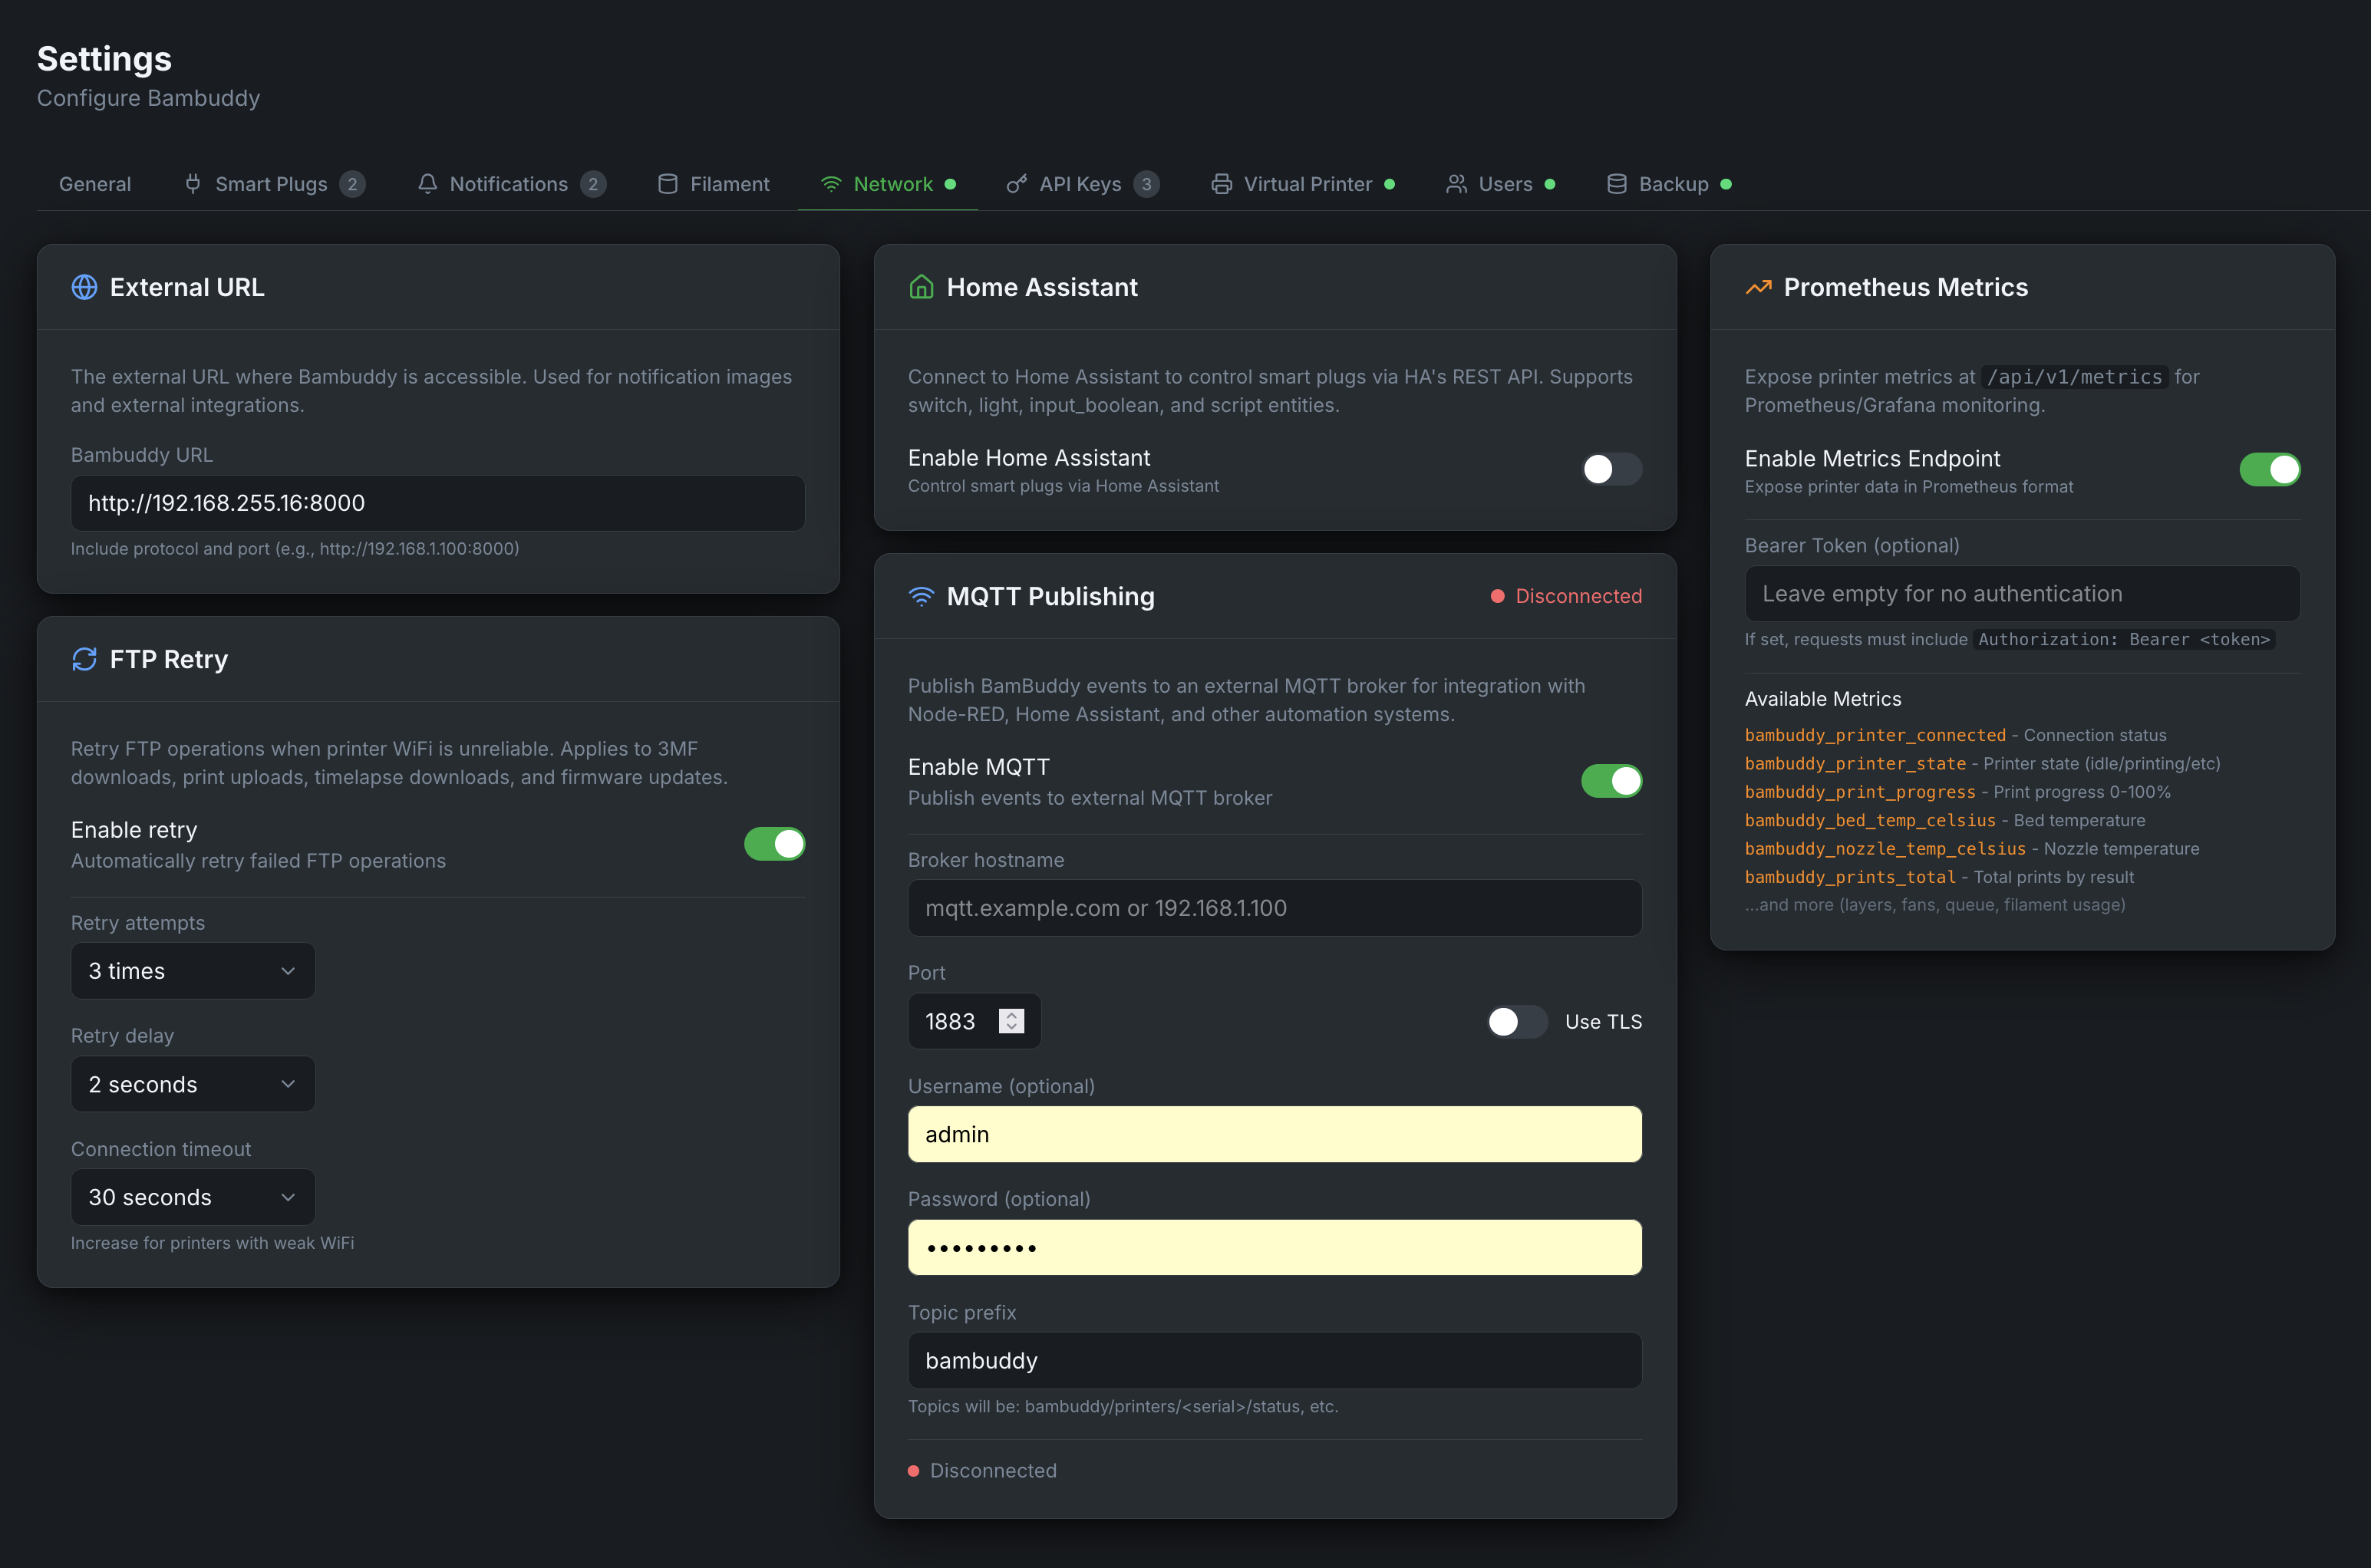Click the Prometheus Metrics trend icon
2371x1568 pixels.
tap(1758, 287)
